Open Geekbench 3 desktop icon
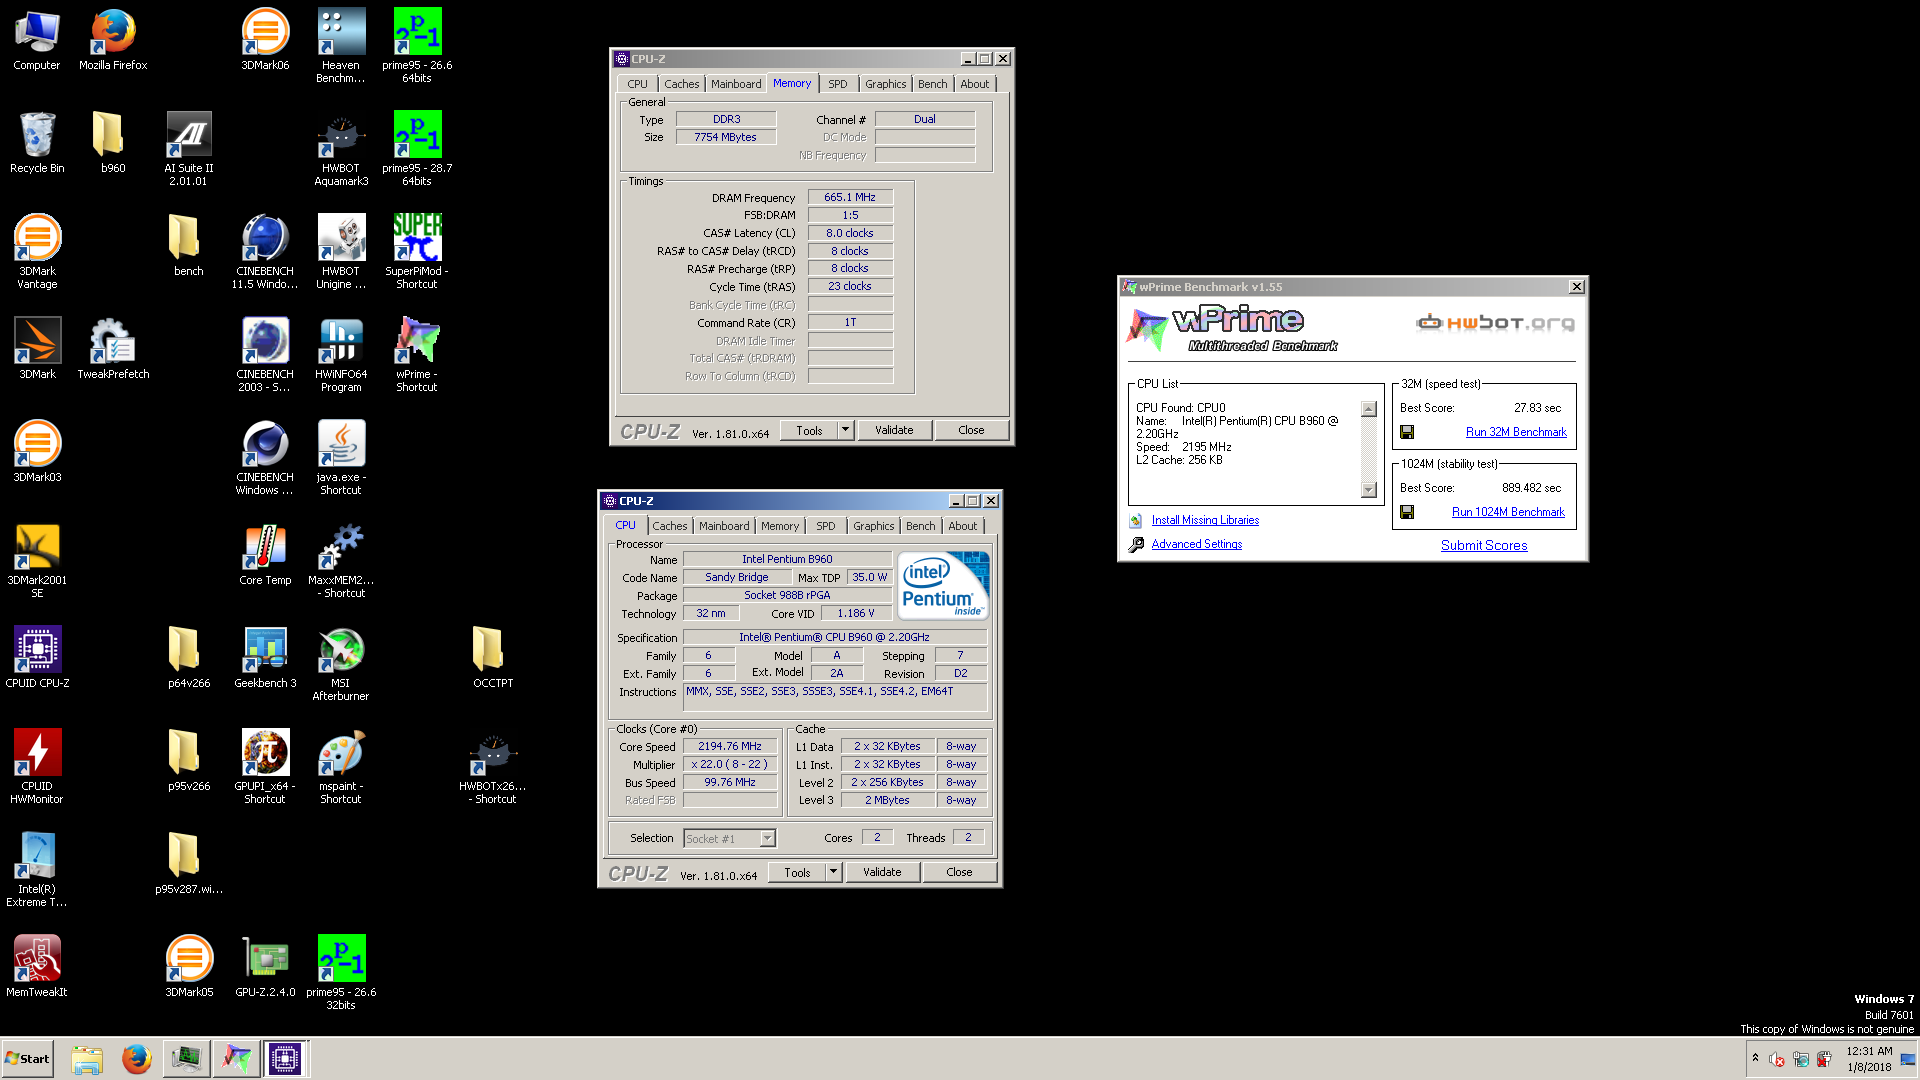This screenshot has height=1080, width=1920. (265, 657)
